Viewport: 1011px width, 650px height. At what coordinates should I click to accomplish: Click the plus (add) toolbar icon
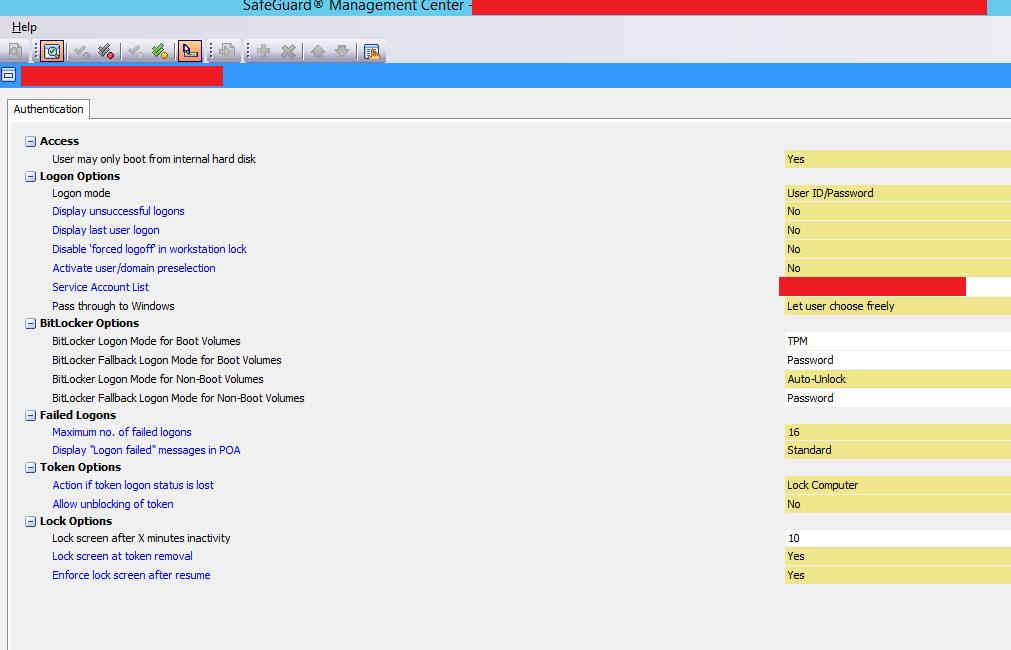click(263, 51)
